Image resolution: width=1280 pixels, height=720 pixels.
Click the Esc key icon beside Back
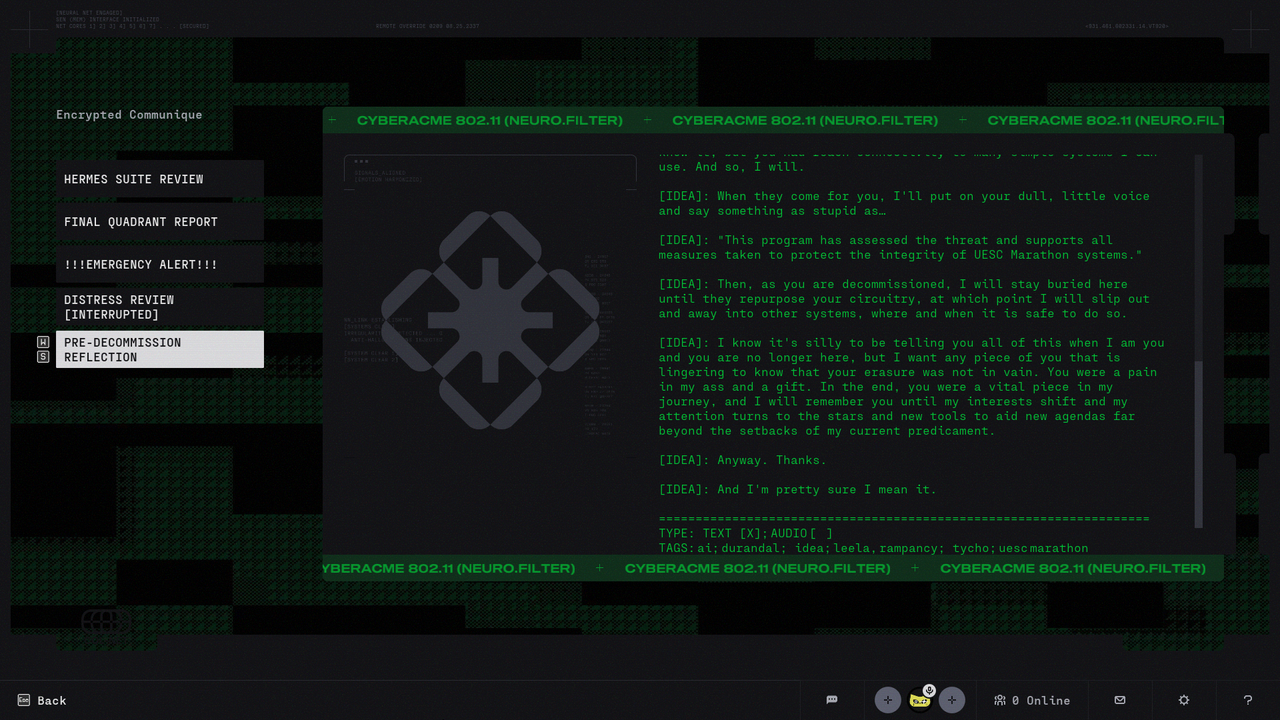[x=24, y=700]
